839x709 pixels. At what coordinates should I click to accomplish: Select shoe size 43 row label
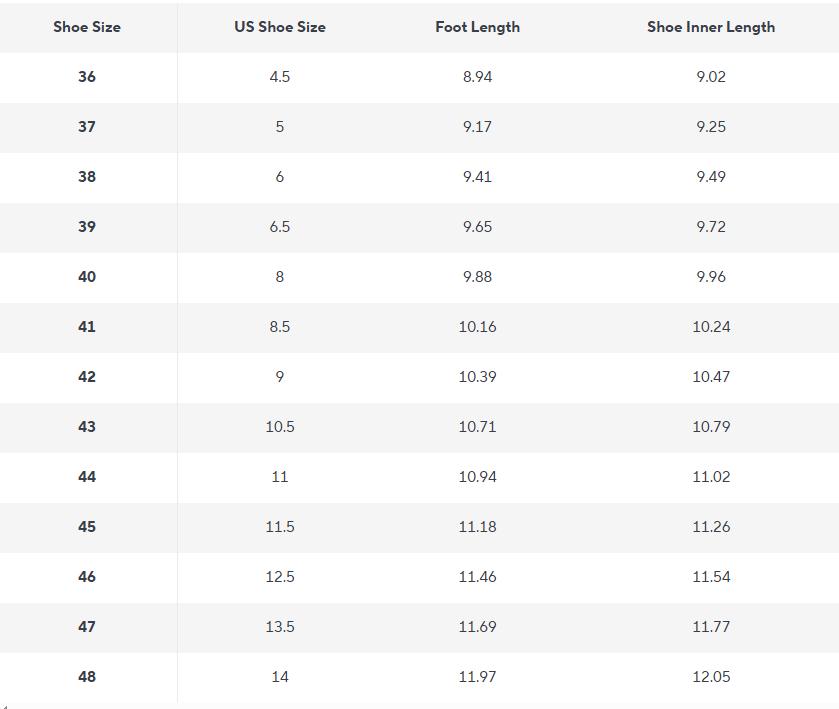click(87, 427)
